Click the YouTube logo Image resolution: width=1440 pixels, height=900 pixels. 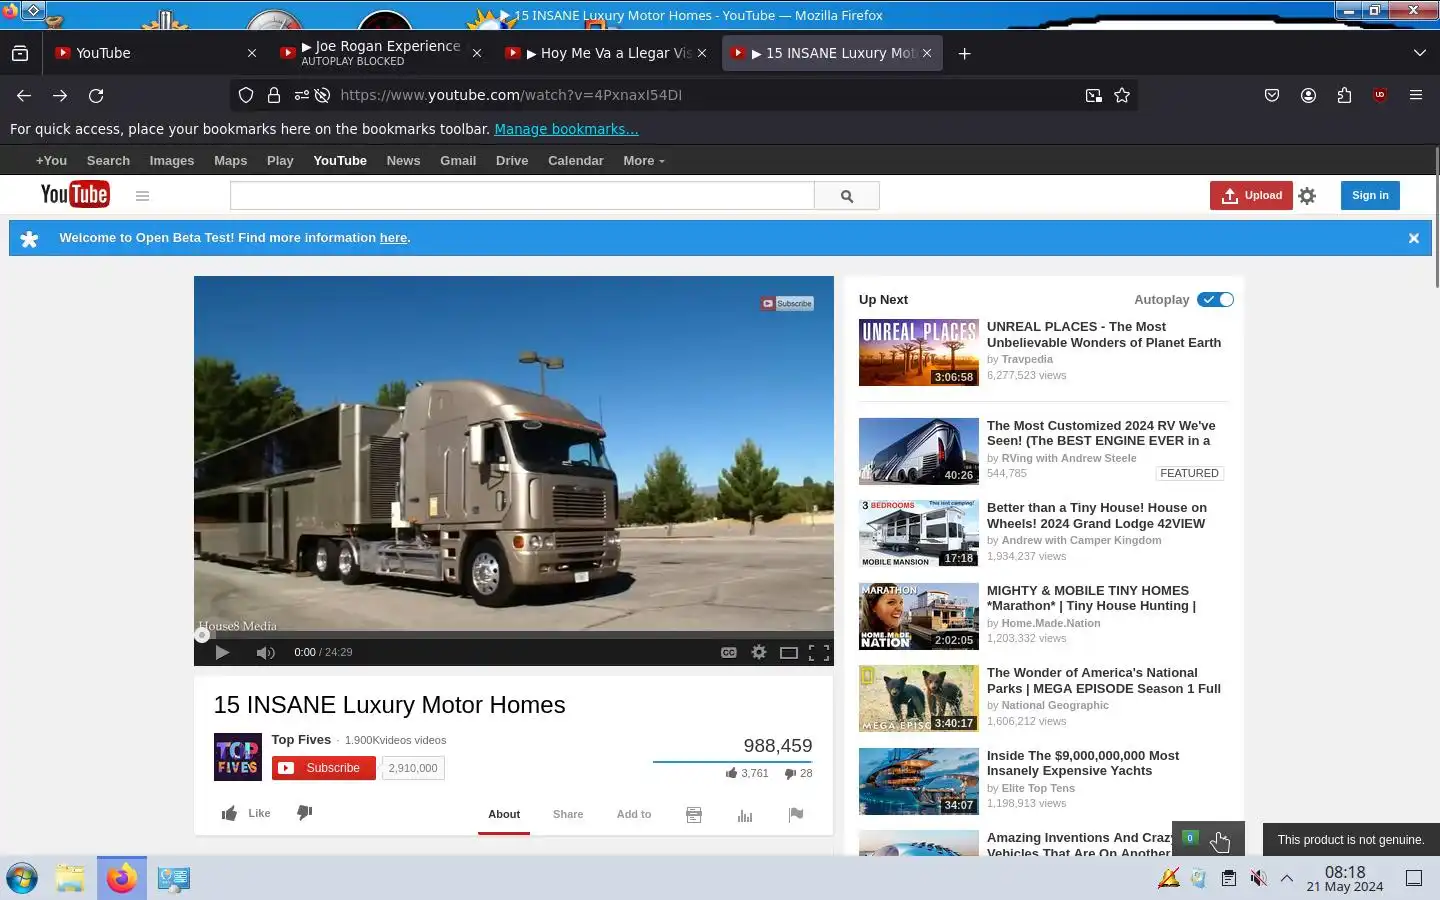click(x=75, y=194)
